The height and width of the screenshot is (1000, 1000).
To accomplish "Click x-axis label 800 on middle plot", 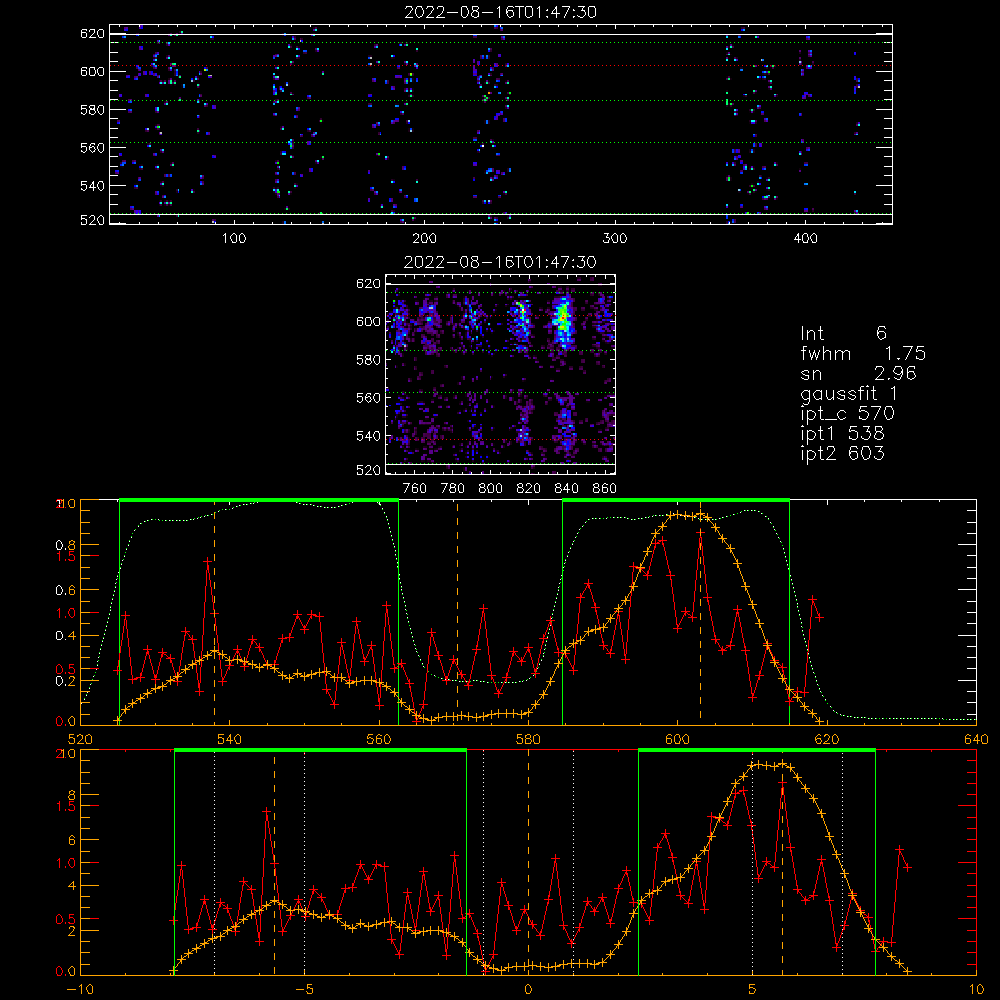I will tap(490, 489).
